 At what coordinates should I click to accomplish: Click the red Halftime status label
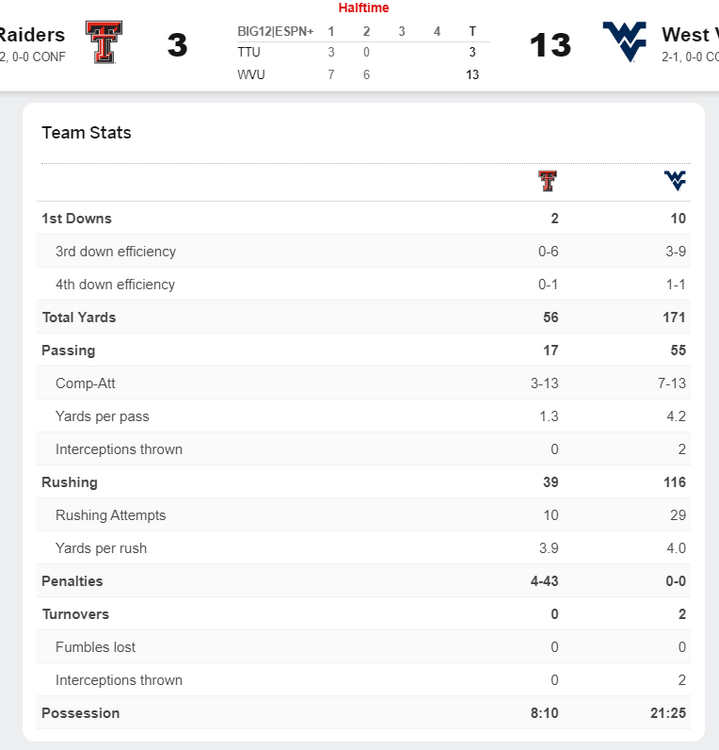pos(363,8)
